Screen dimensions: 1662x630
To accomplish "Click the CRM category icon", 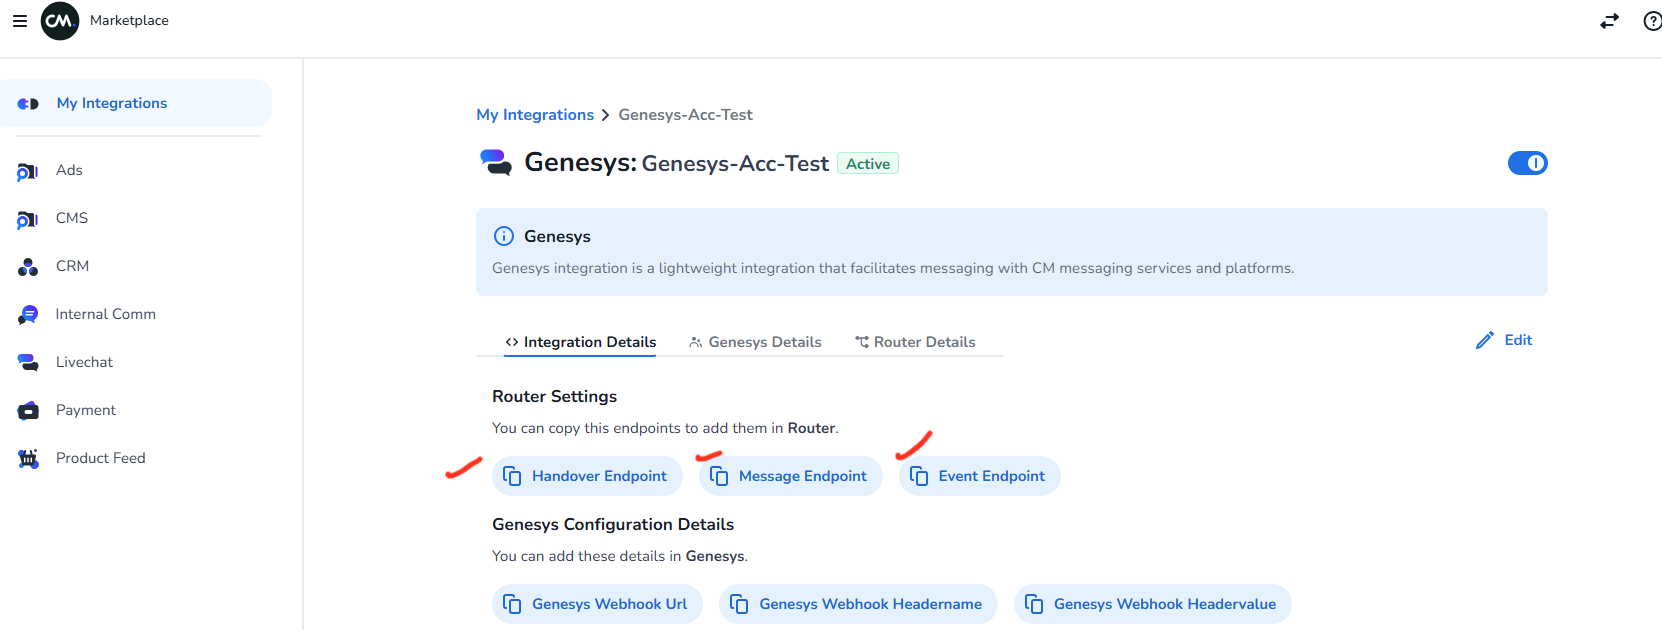I will (28, 267).
